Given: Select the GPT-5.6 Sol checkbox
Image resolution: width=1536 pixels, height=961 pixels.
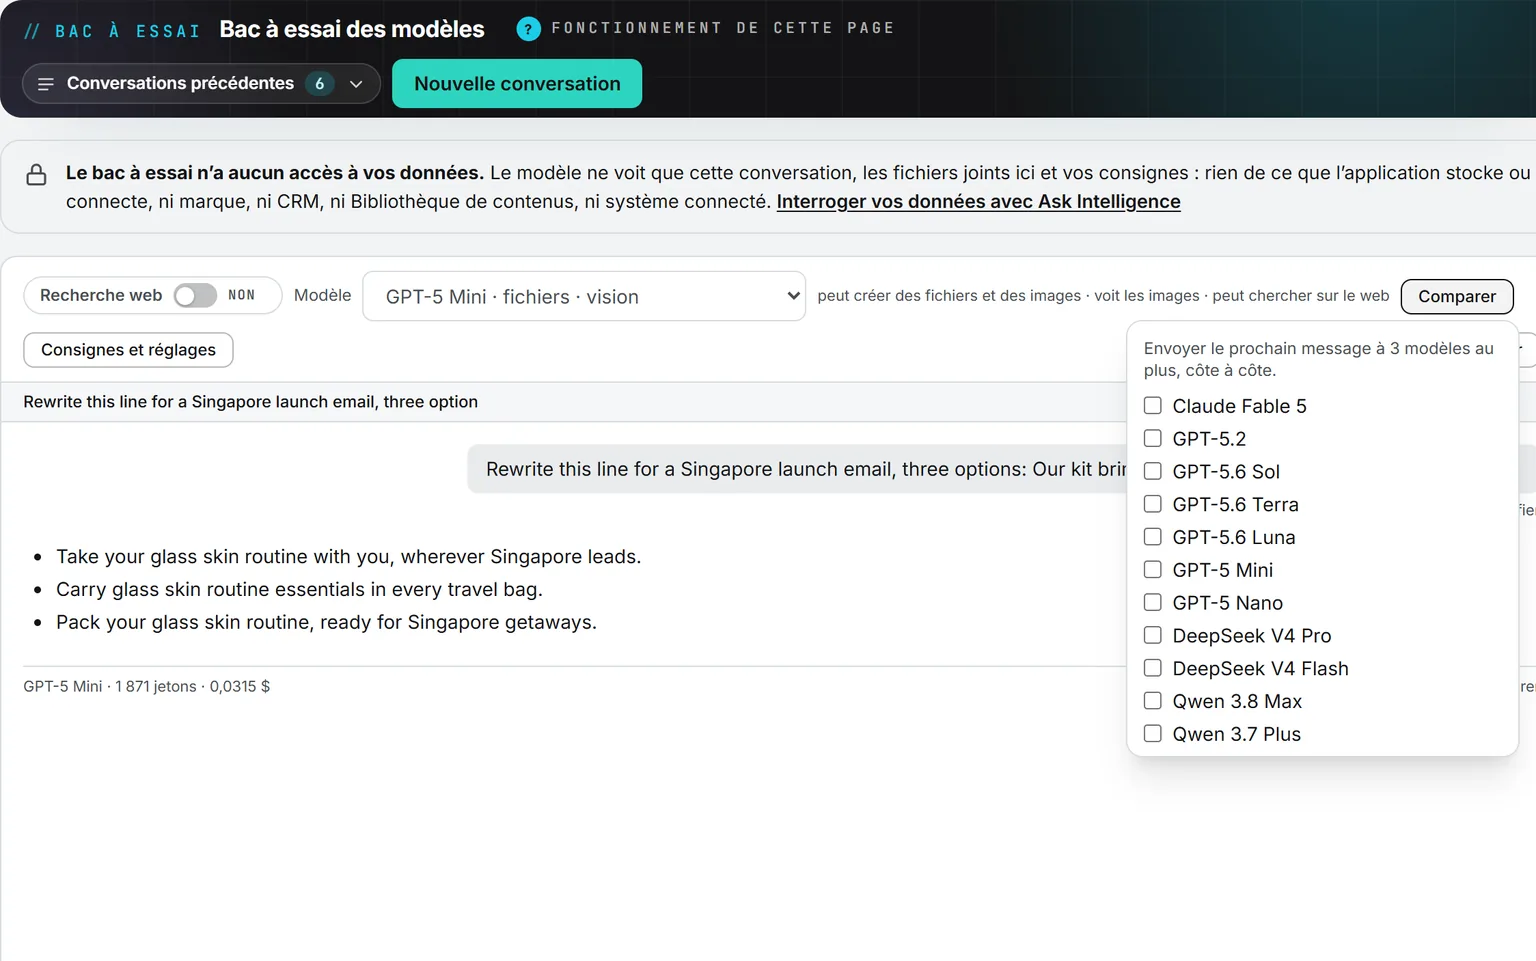Looking at the screenshot, I should 1153,471.
